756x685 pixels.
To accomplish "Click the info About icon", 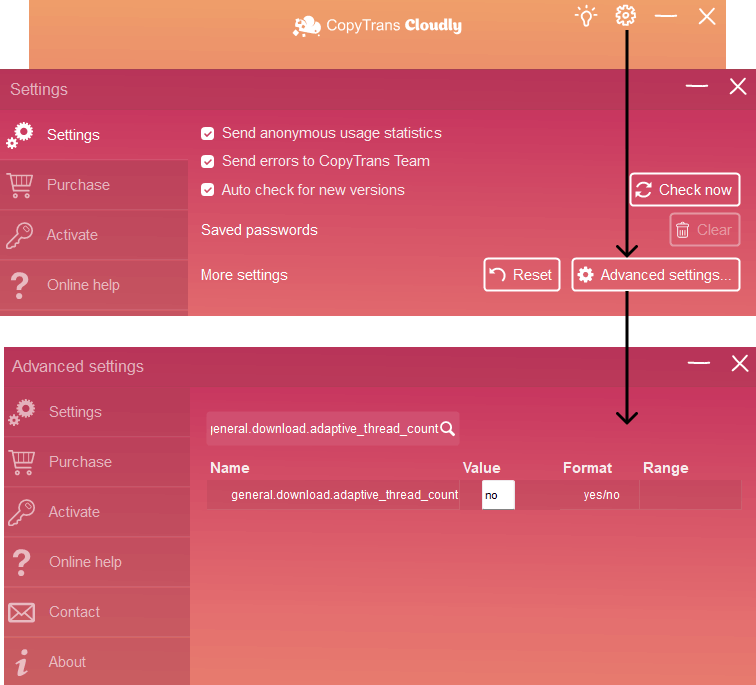I will [x=21, y=662].
